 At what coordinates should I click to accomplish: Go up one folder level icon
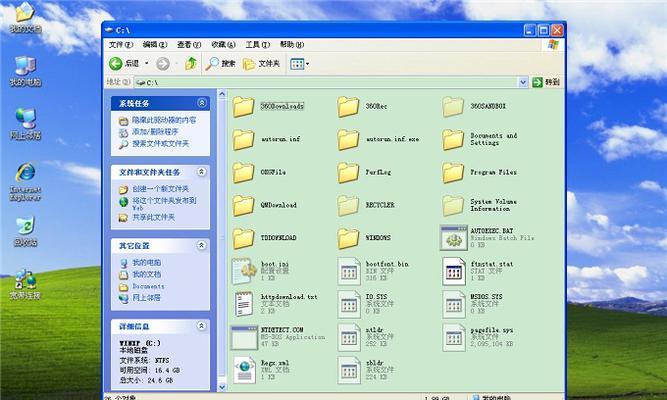191,64
